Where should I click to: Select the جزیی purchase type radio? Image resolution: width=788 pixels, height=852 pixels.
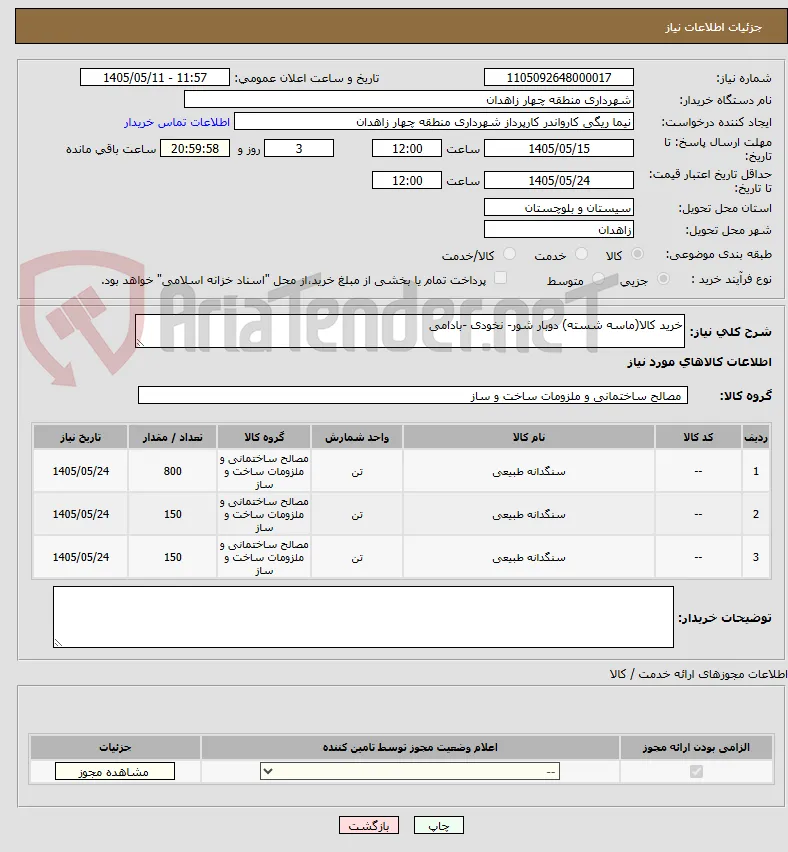(663, 279)
